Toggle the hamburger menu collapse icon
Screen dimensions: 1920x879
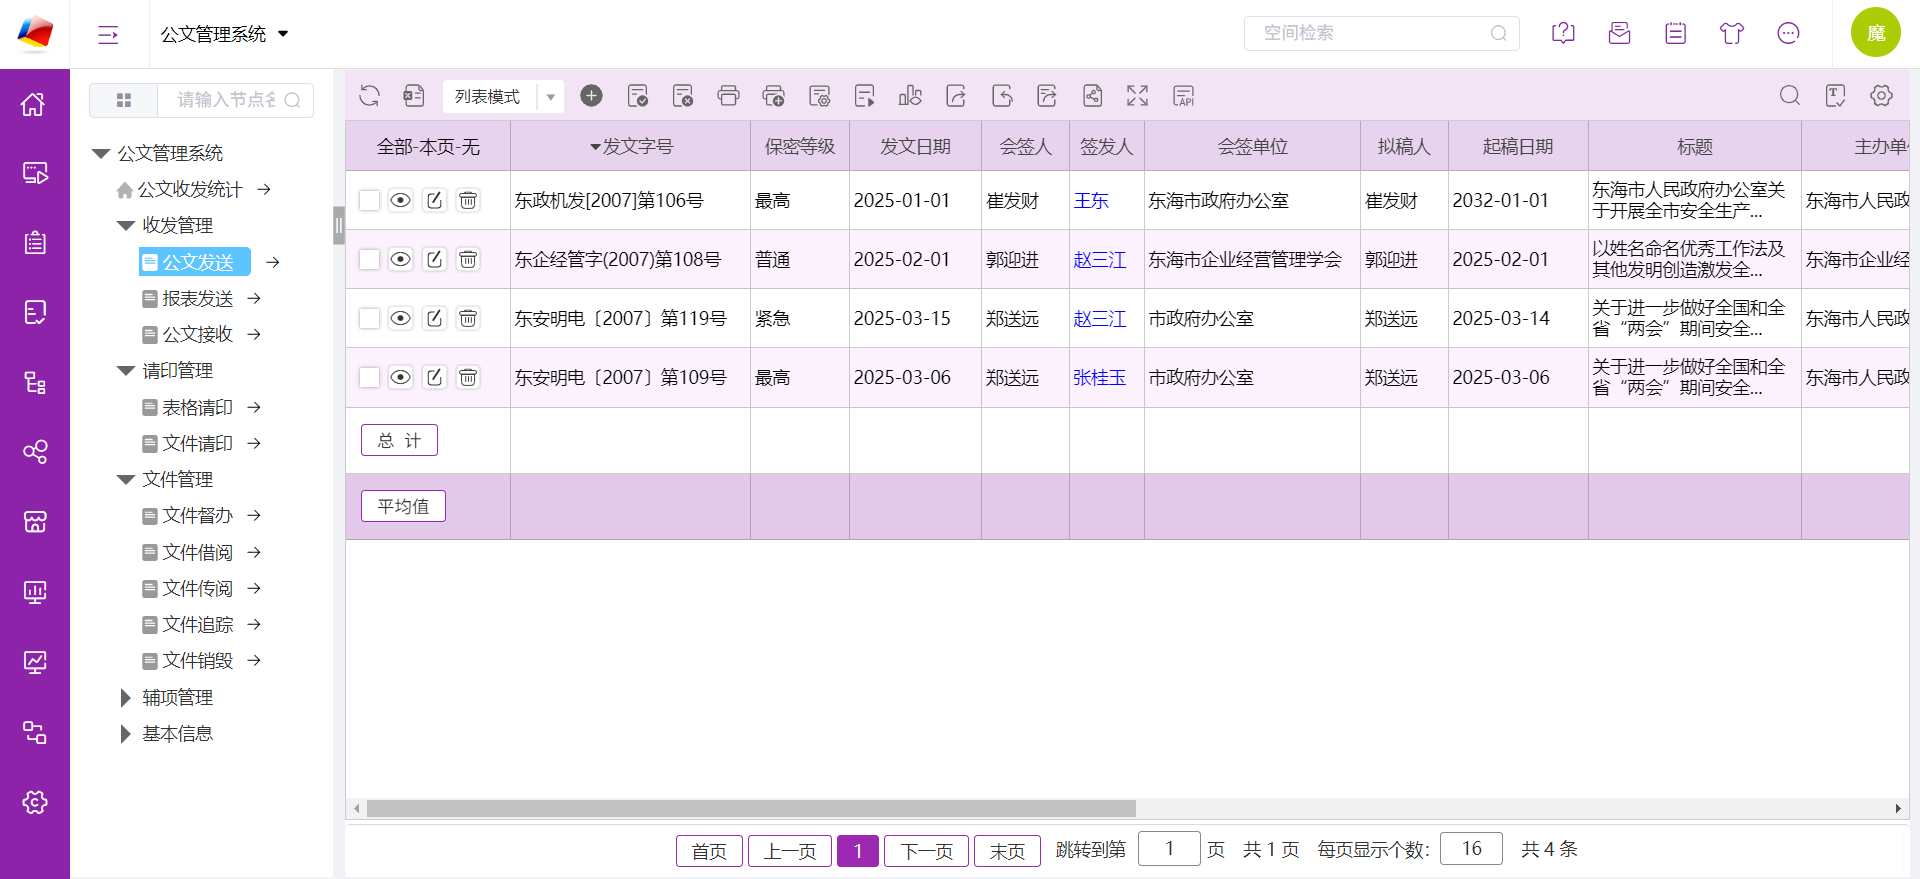tap(108, 35)
